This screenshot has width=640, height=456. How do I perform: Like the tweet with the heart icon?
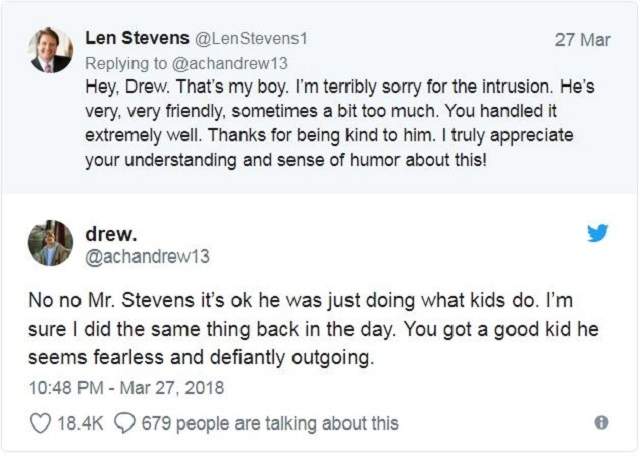[x=40, y=423]
